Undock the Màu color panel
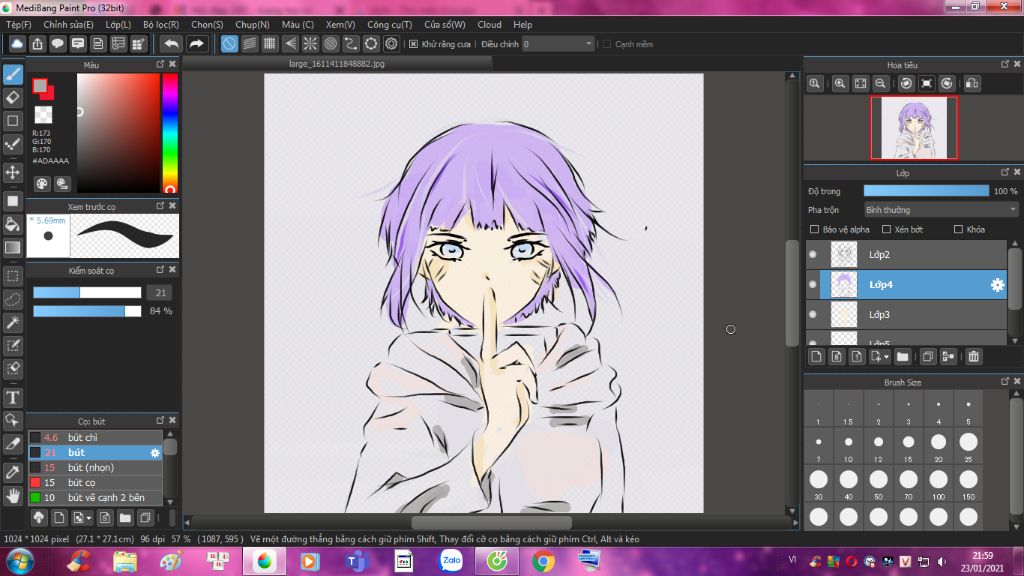Viewport: 1024px width, 576px height. click(160, 64)
